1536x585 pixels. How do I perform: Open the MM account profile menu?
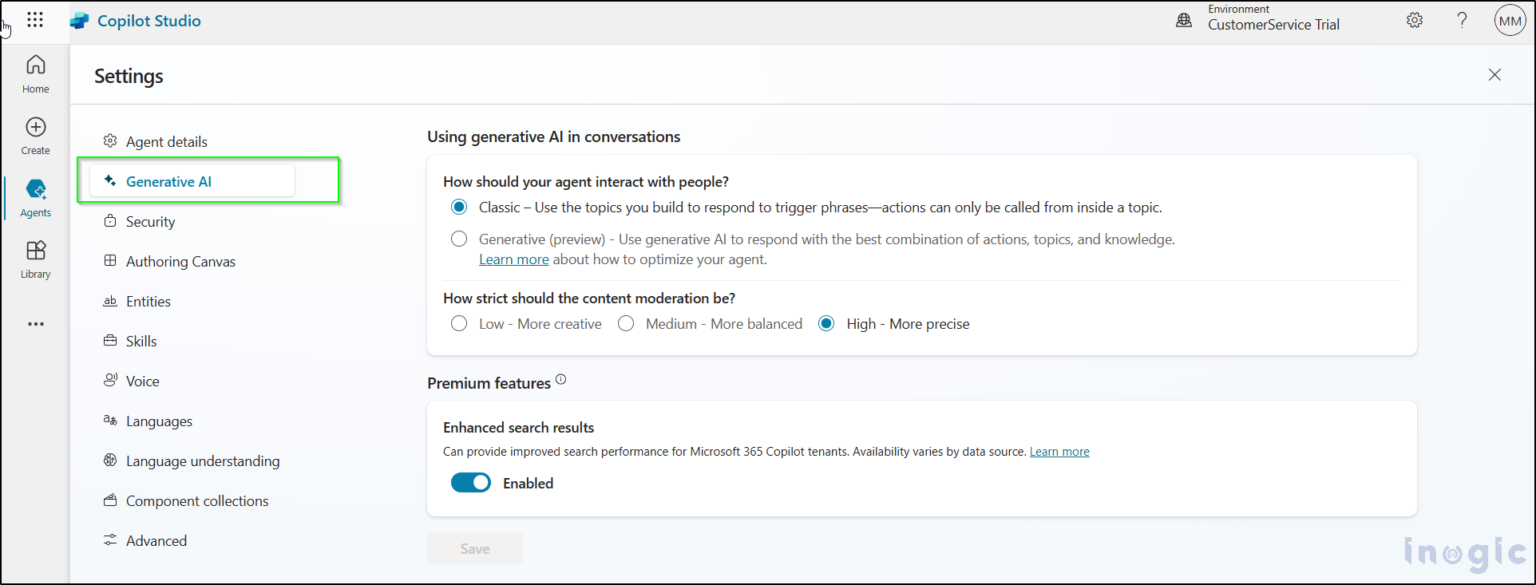[1509, 20]
